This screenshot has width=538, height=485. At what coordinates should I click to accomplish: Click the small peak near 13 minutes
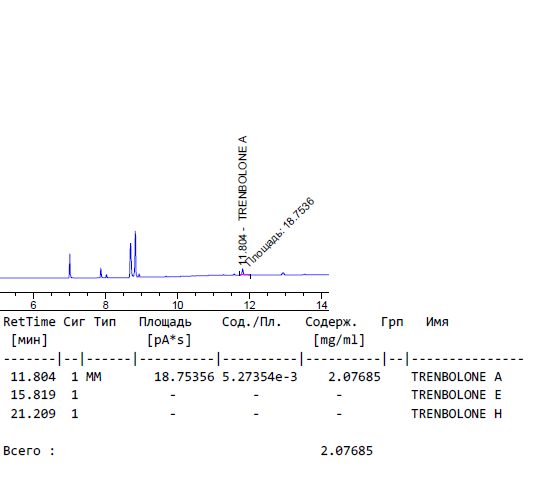point(283,274)
